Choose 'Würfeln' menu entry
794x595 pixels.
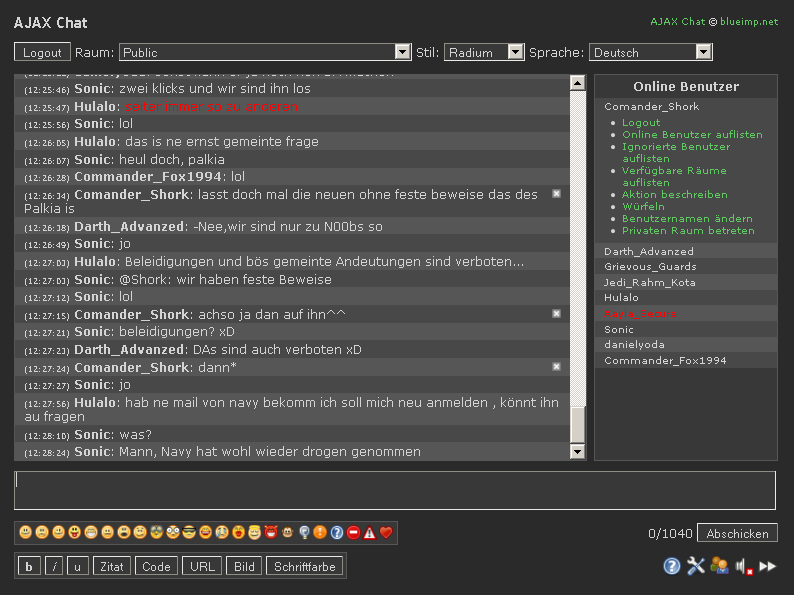[x=643, y=207]
